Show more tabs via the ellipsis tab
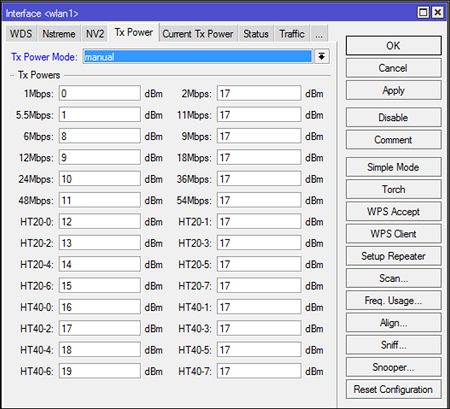Image resolution: width=450 pixels, height=409 pixels. 319,34
